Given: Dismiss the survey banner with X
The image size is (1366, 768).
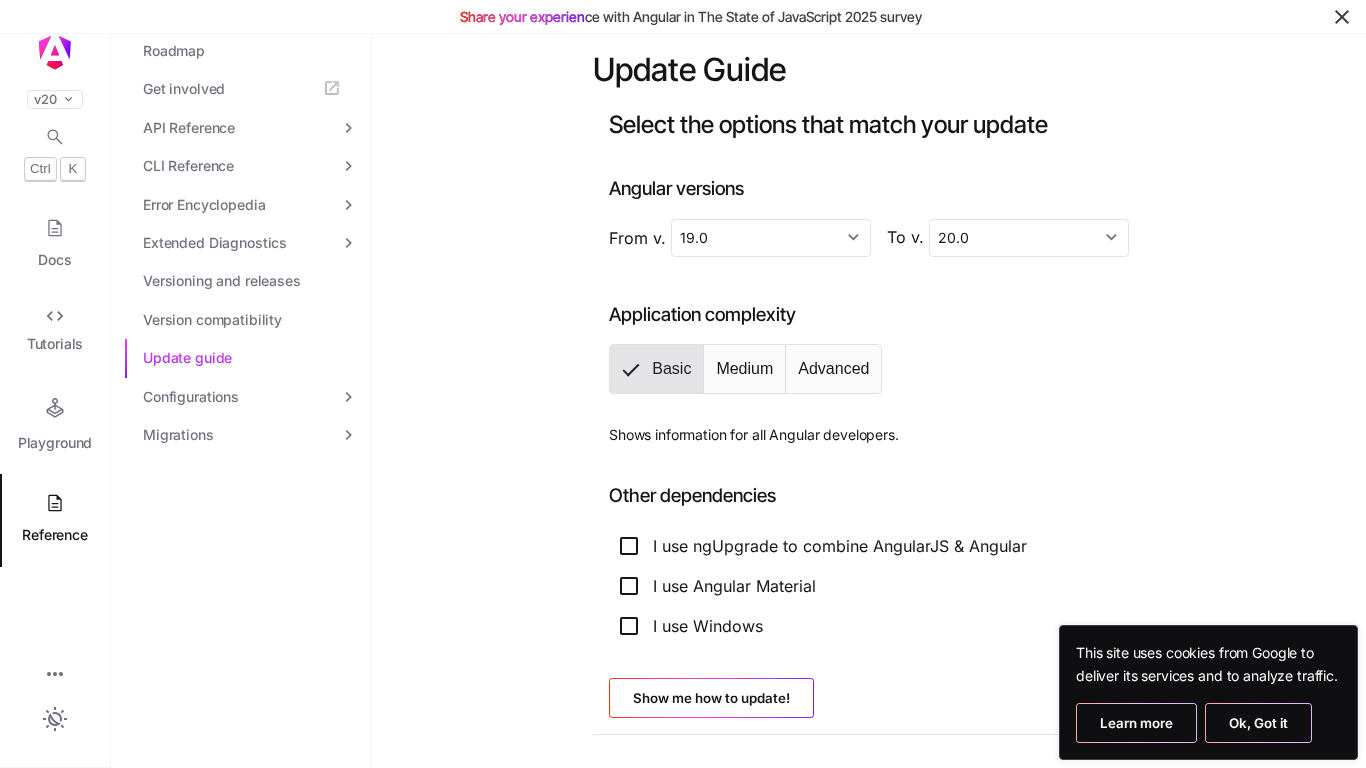Looking at the screenshot, I should pos(1342,17).
